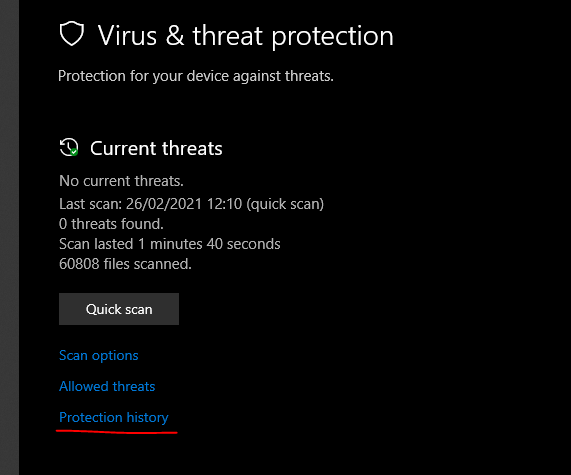Viewport: 571px width, 475px height.
Task: Click the Current threats section heading
Action: coord(156,148)
